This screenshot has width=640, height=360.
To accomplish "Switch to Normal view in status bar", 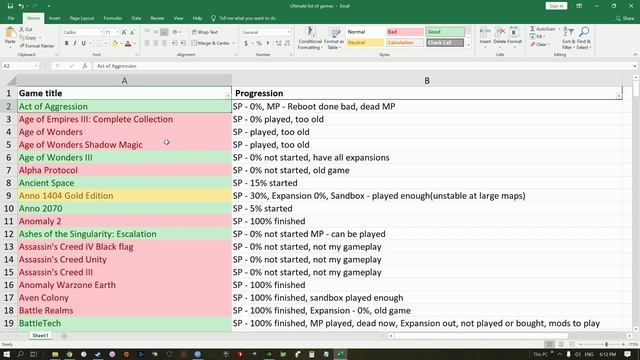I will coord(550,344).
